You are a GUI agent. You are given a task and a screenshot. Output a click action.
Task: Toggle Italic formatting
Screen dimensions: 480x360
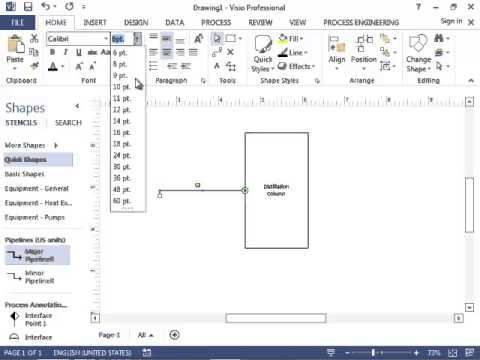(65, 52)
